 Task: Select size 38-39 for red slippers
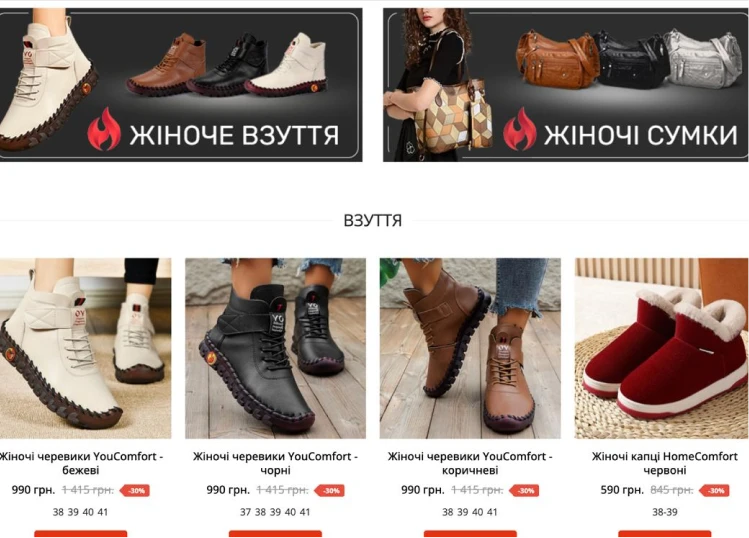point(664,512)
